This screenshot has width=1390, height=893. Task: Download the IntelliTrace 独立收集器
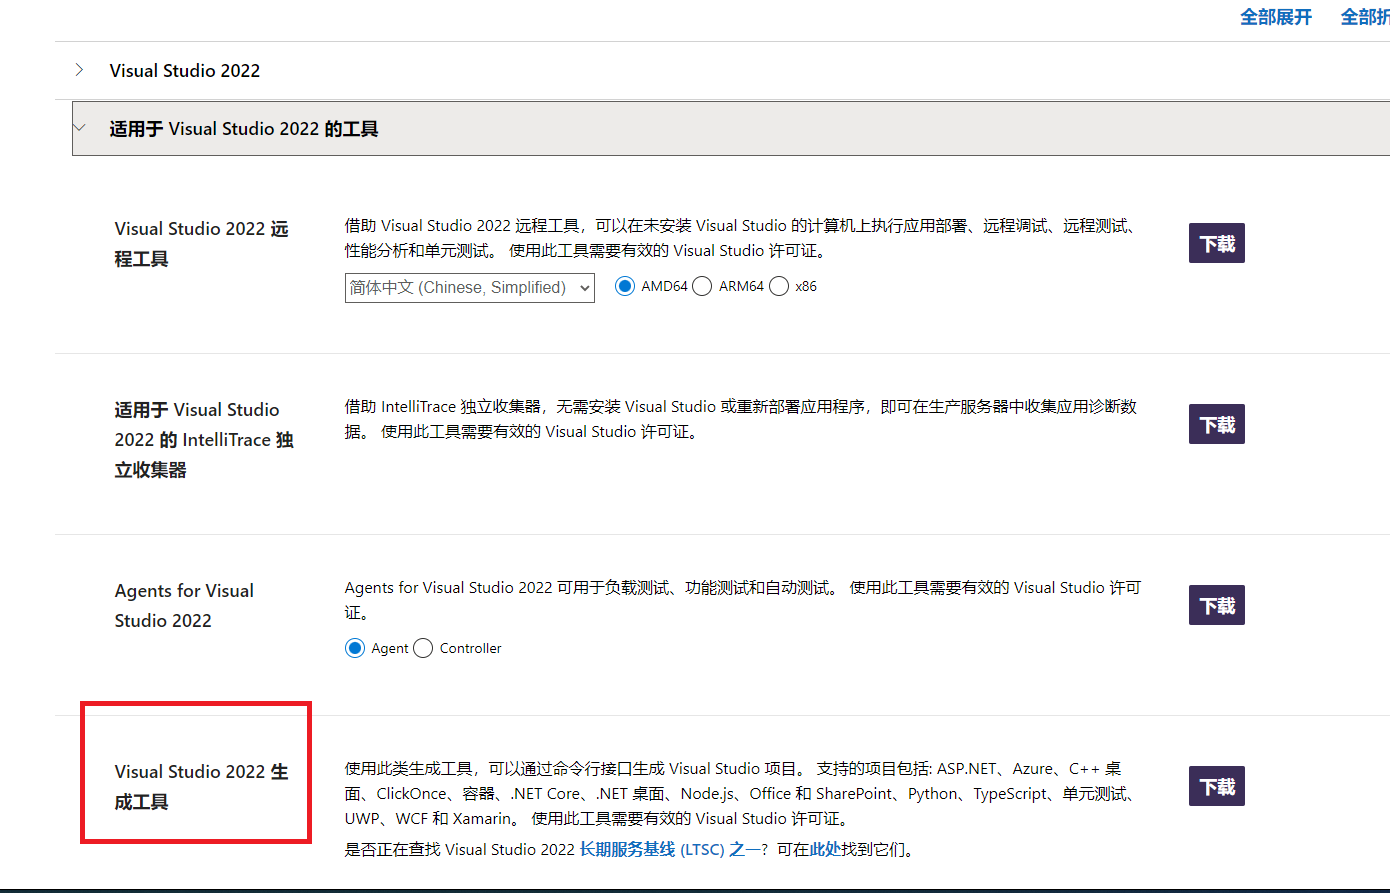1216,424
